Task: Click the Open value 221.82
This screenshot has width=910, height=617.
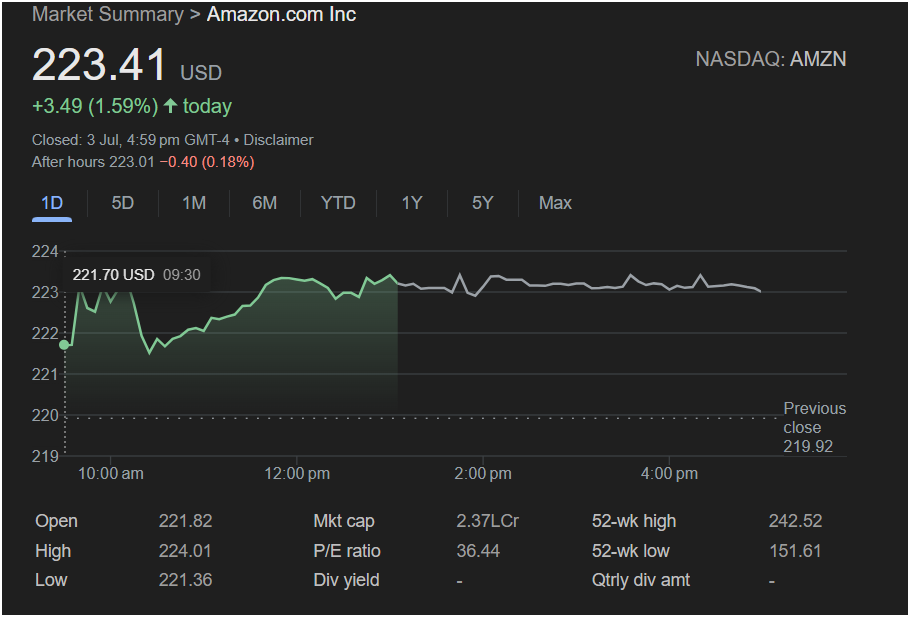Action: [x=186, y=521]
